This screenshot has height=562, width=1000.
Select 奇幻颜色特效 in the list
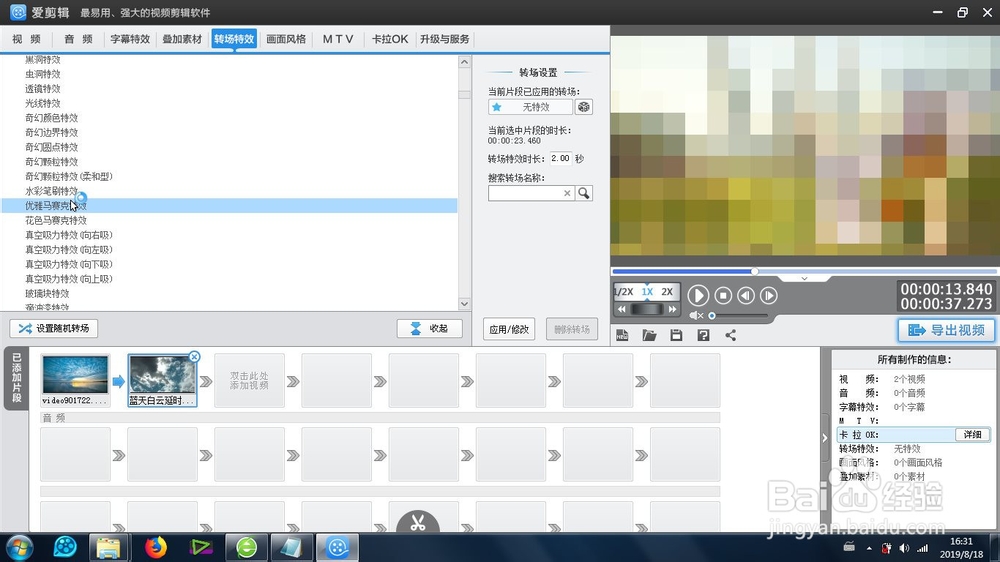pyautogui.click(x=51, y=117)
